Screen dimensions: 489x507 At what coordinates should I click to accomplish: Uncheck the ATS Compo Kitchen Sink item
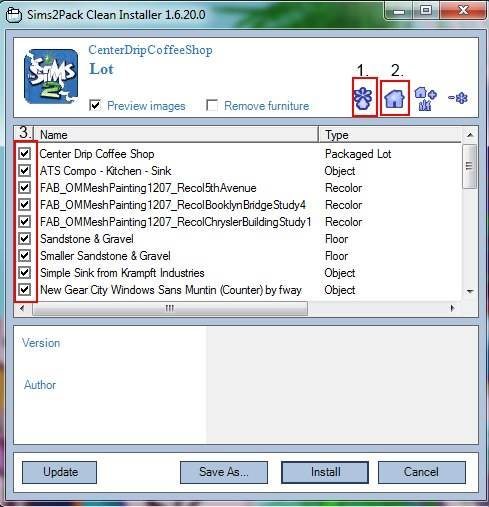pyautogui.click(x=24, y=171)
